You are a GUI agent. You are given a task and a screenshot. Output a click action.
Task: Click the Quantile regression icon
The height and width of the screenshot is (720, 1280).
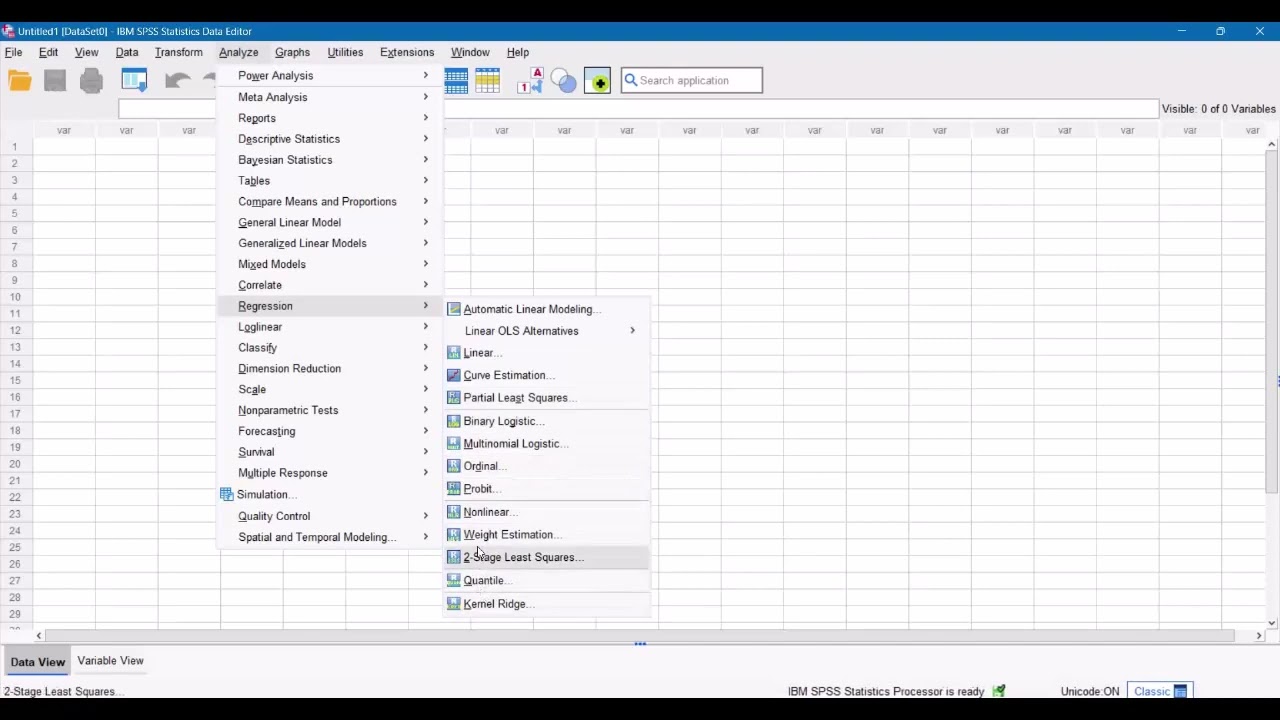pyautogui.click(x=454, y=580)
